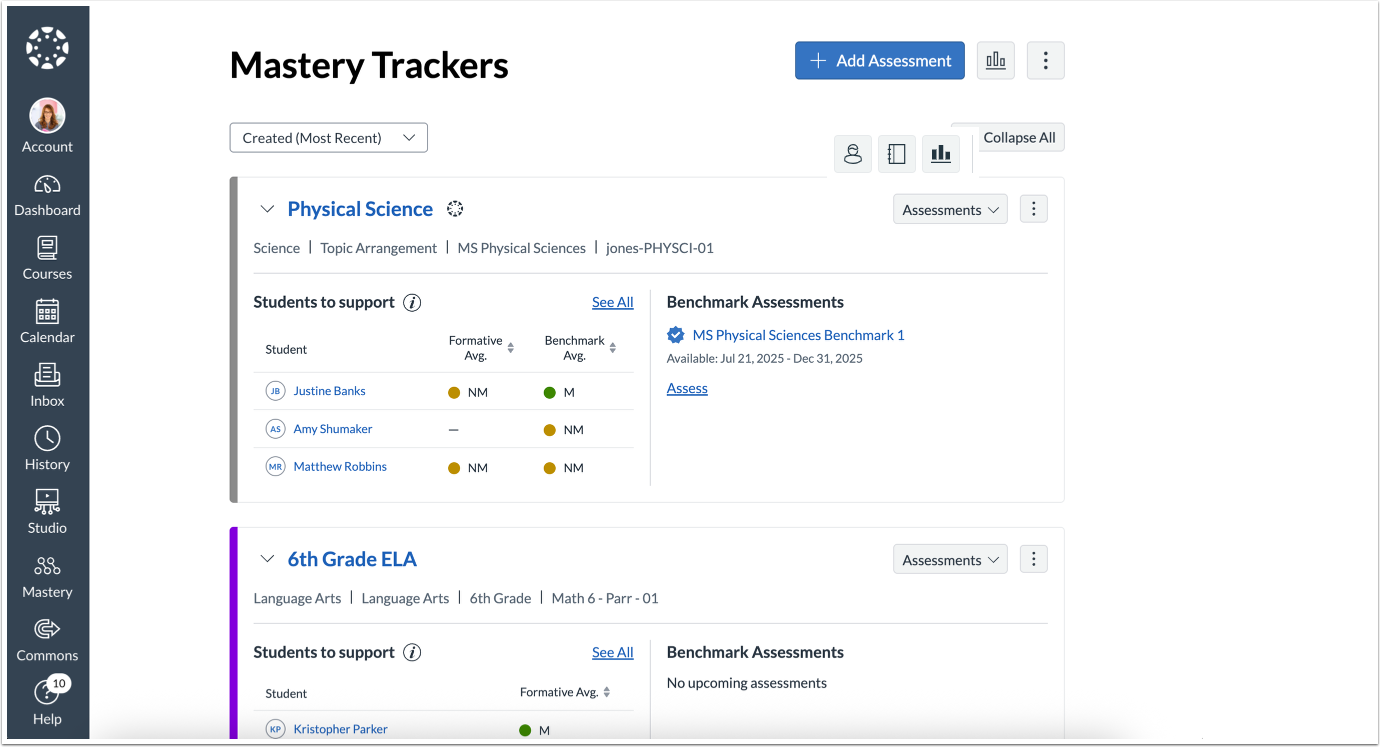The width and height of the screenshot is (1380, 747).
Task: Collapse the 6th Grade ELA tracker
Action: pos(267,559)
